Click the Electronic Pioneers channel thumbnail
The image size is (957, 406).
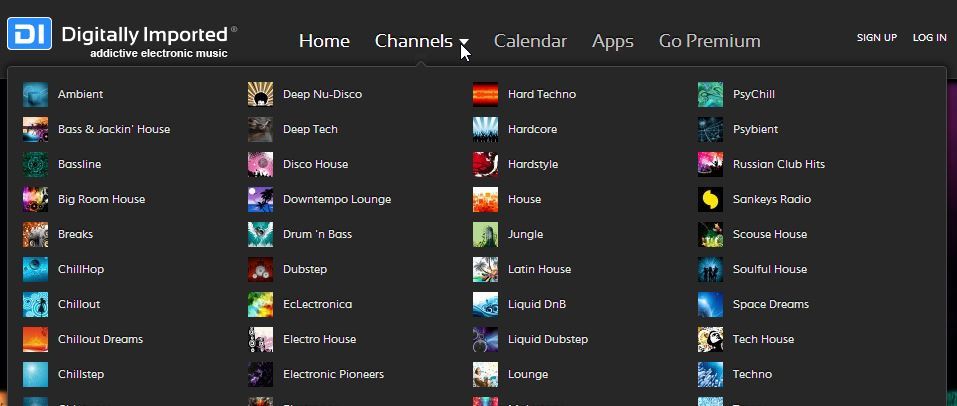click(261, 374)
